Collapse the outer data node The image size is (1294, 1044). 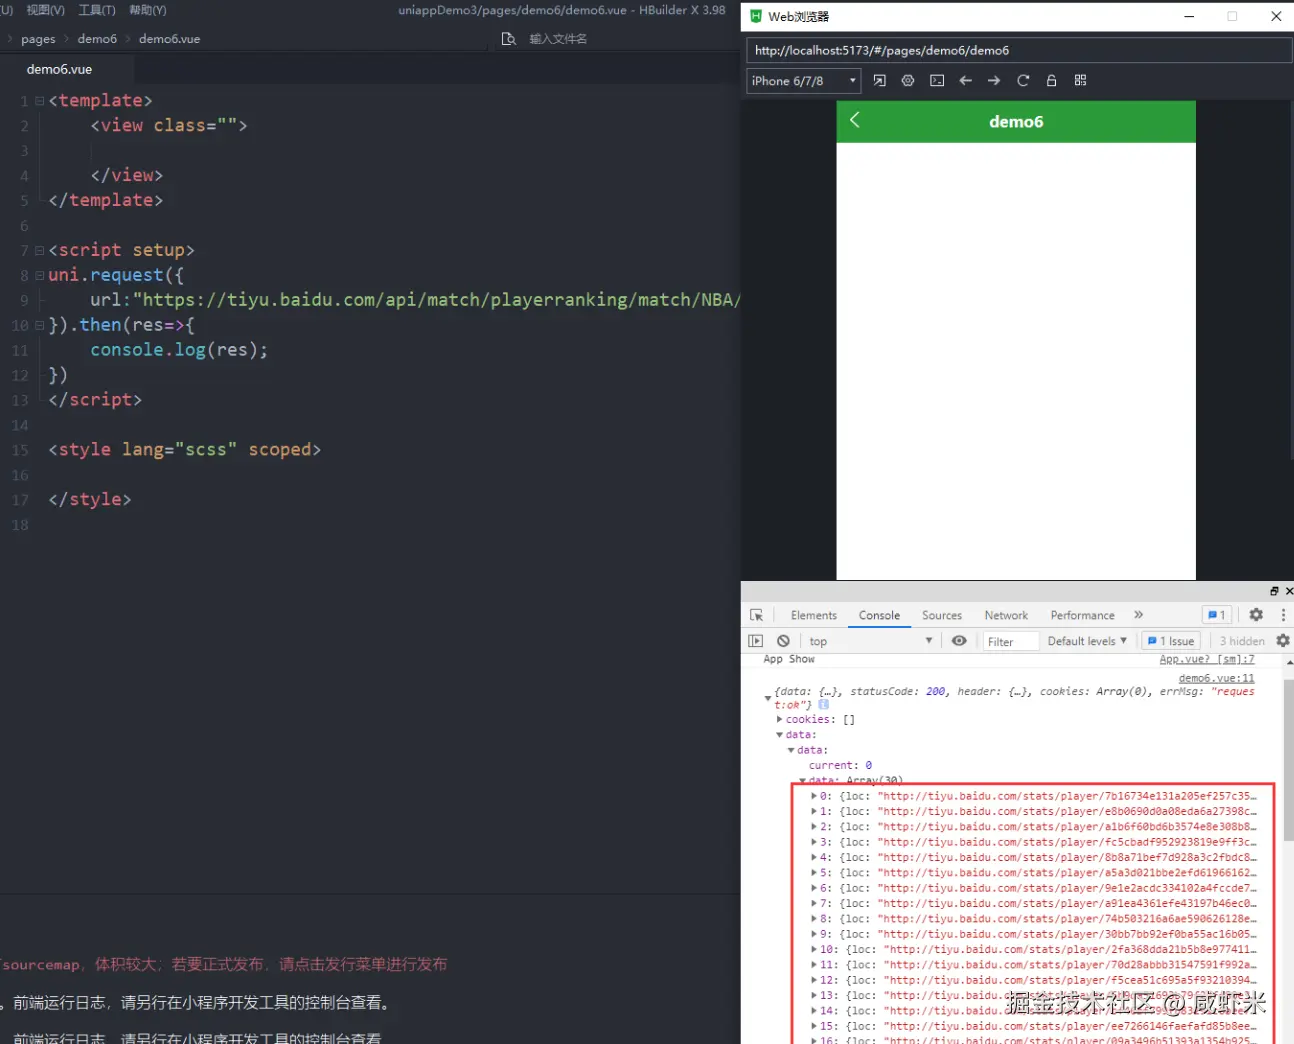(780, 735)
